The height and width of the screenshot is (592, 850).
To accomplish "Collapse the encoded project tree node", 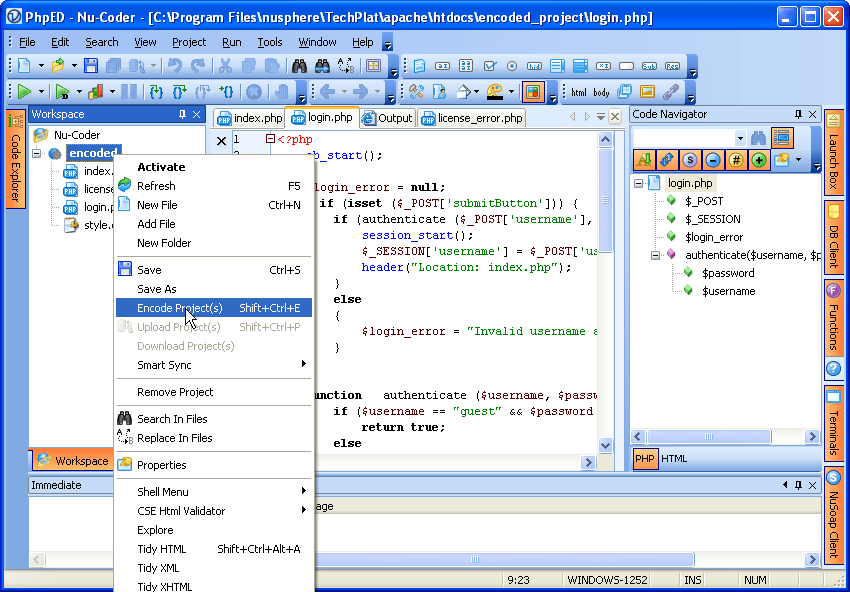I will point(37,153).
